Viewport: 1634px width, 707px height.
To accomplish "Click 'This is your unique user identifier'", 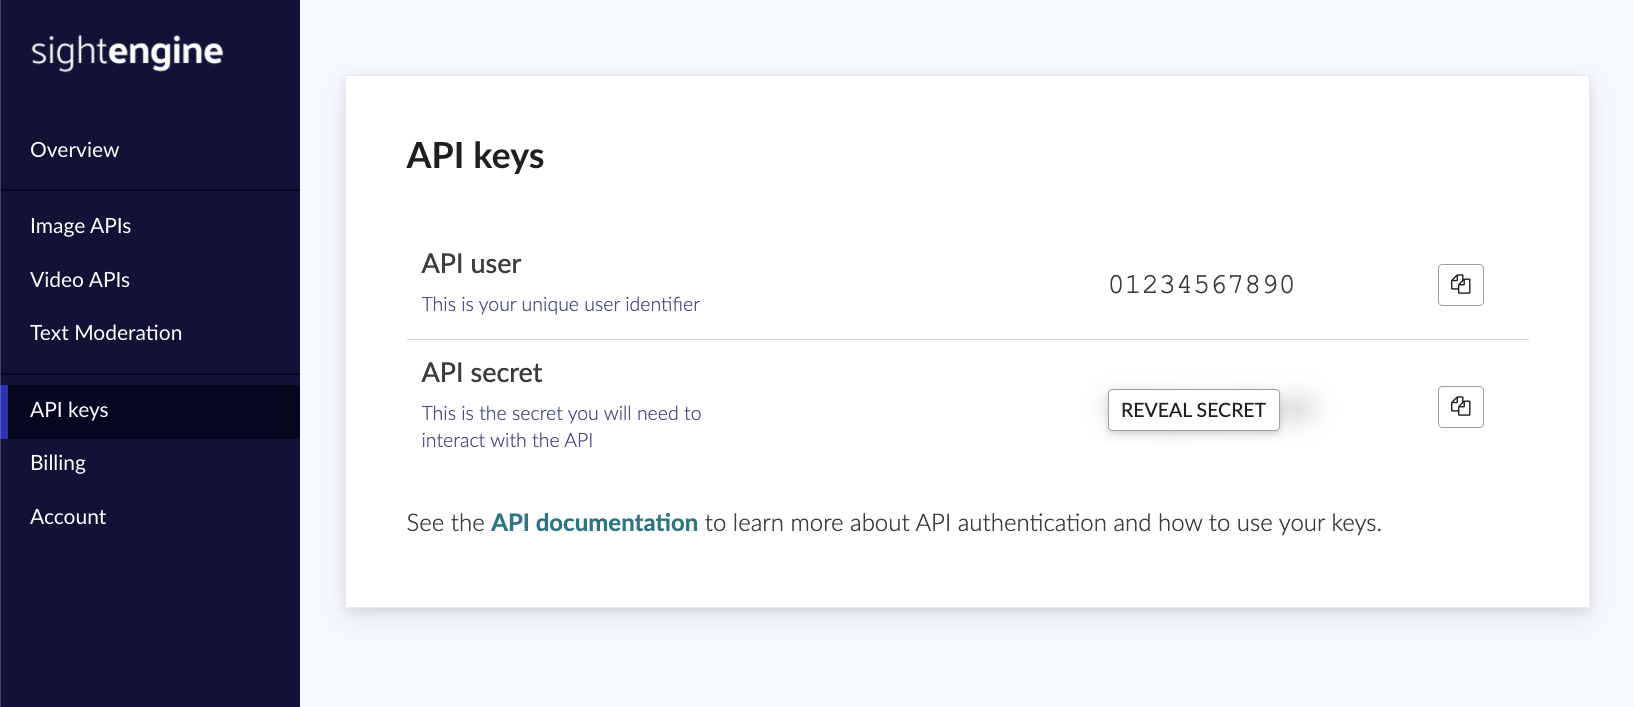I will tap(561, 304).
